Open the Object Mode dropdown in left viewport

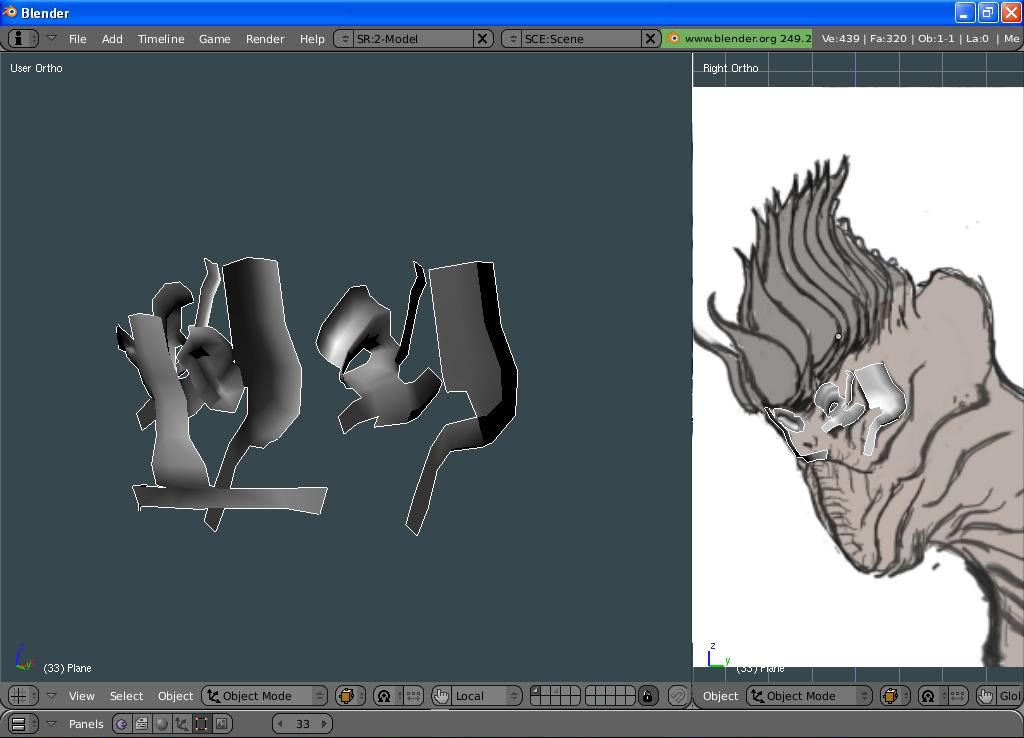pos(265,696)
